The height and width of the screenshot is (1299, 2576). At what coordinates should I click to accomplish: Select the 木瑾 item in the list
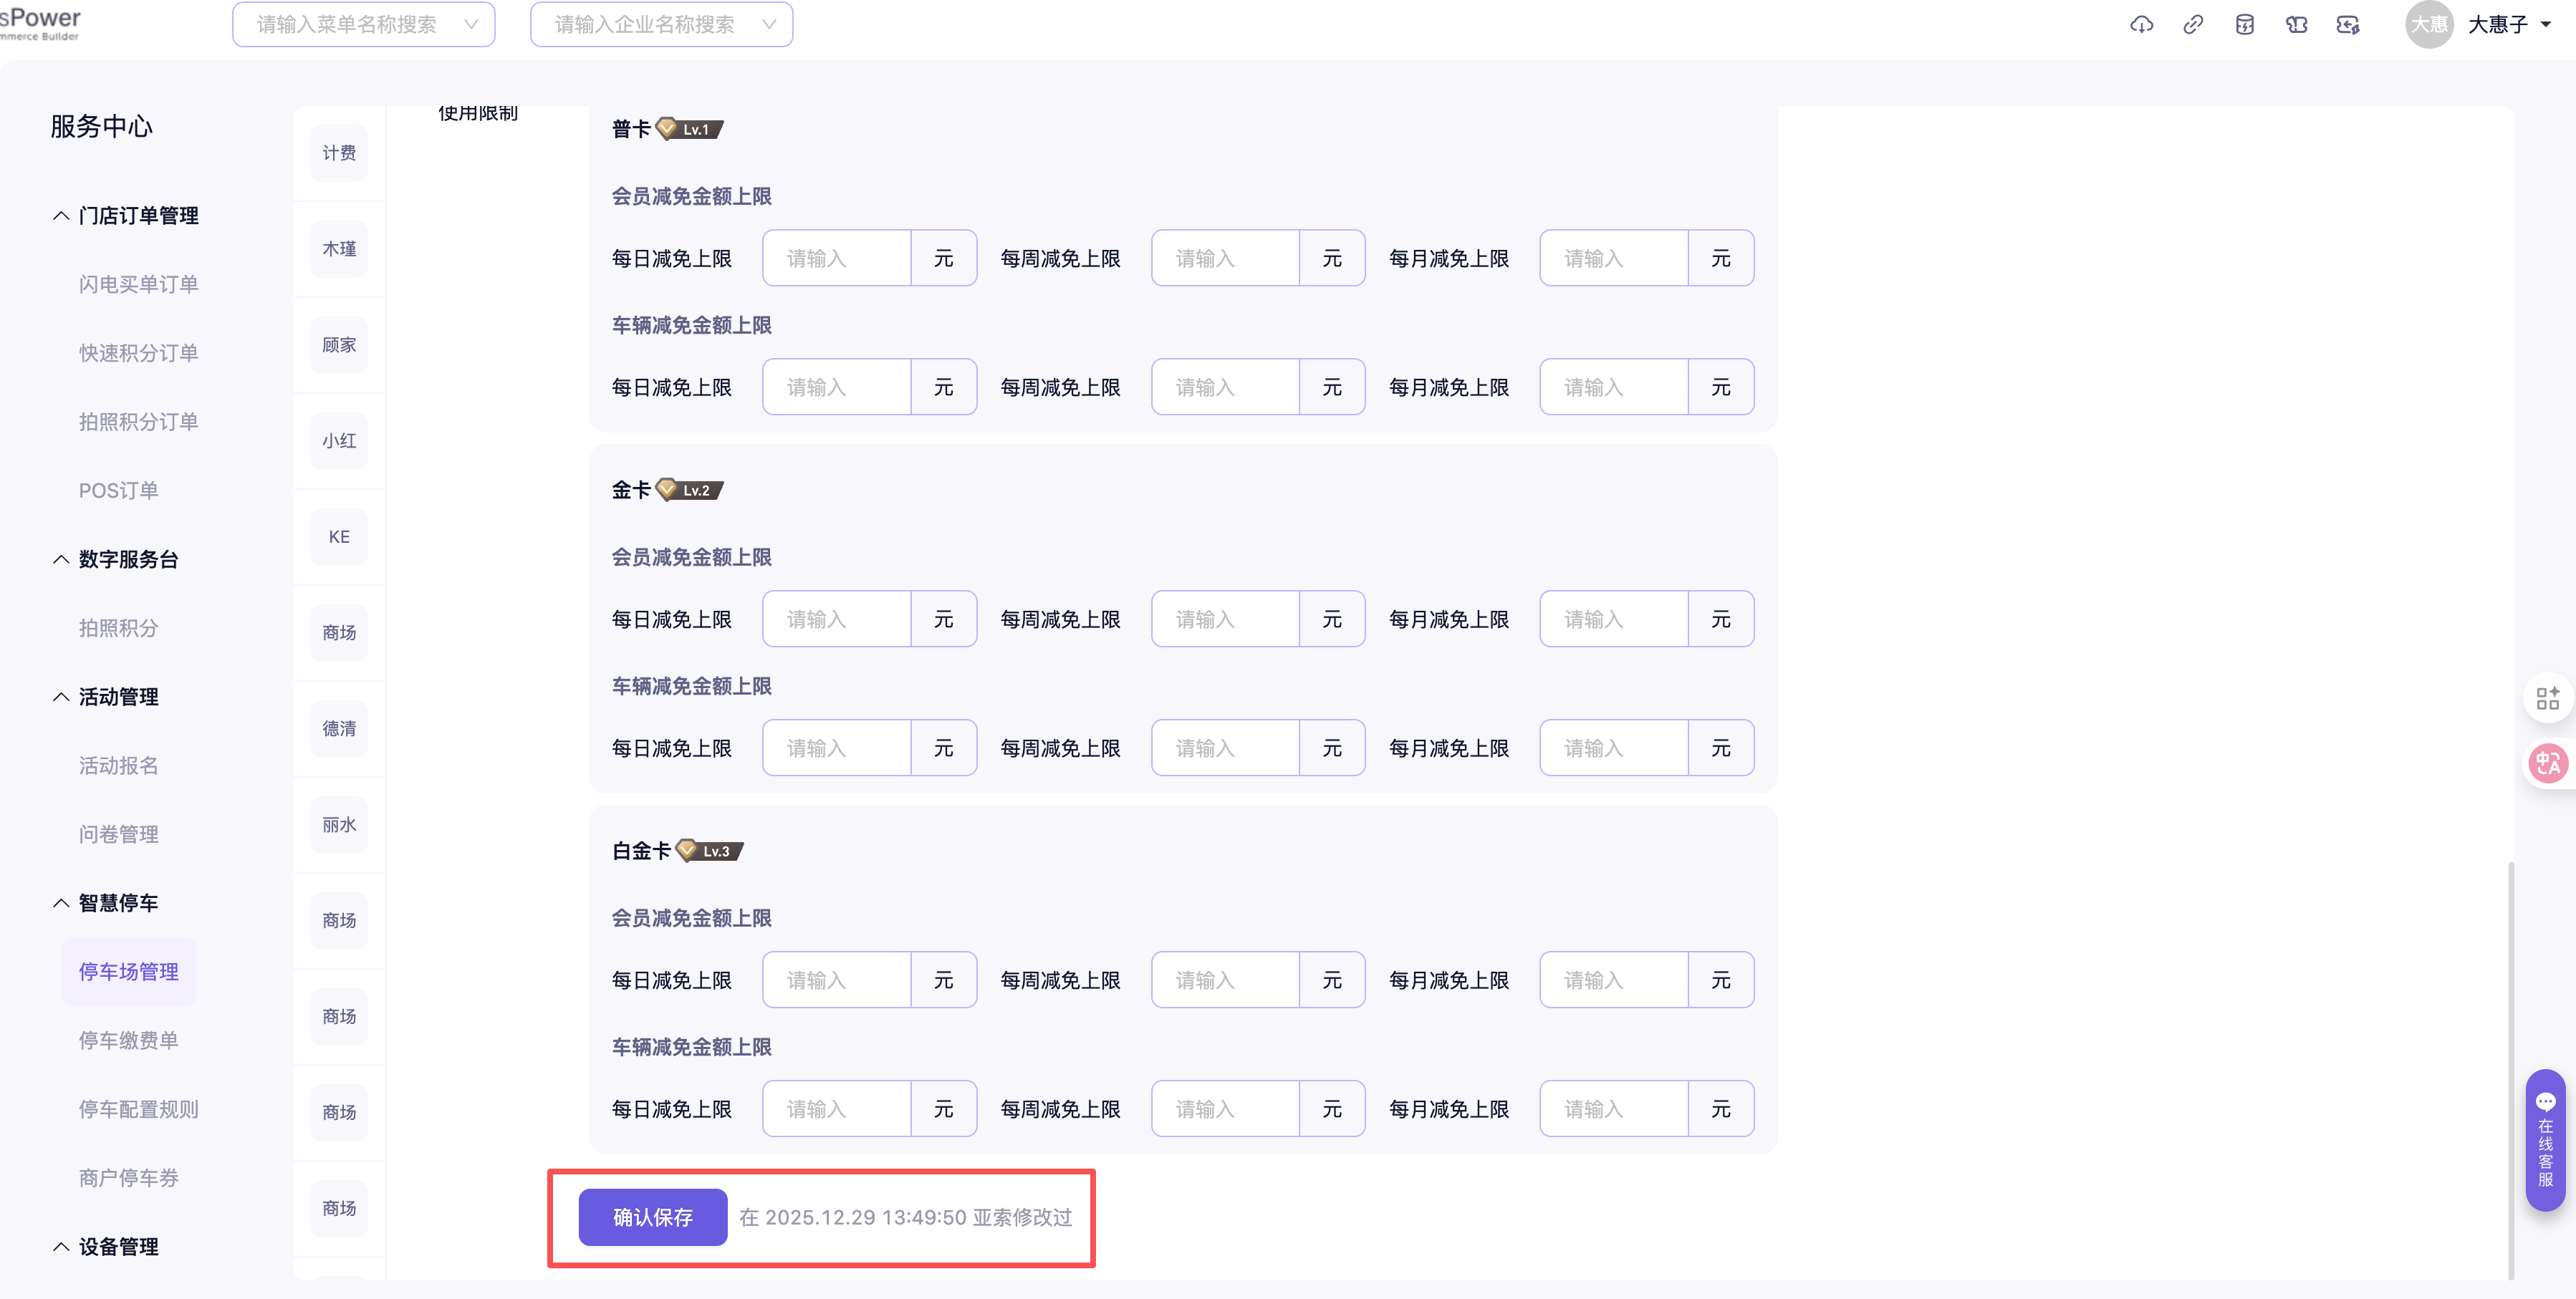click(x=339, y=249)
